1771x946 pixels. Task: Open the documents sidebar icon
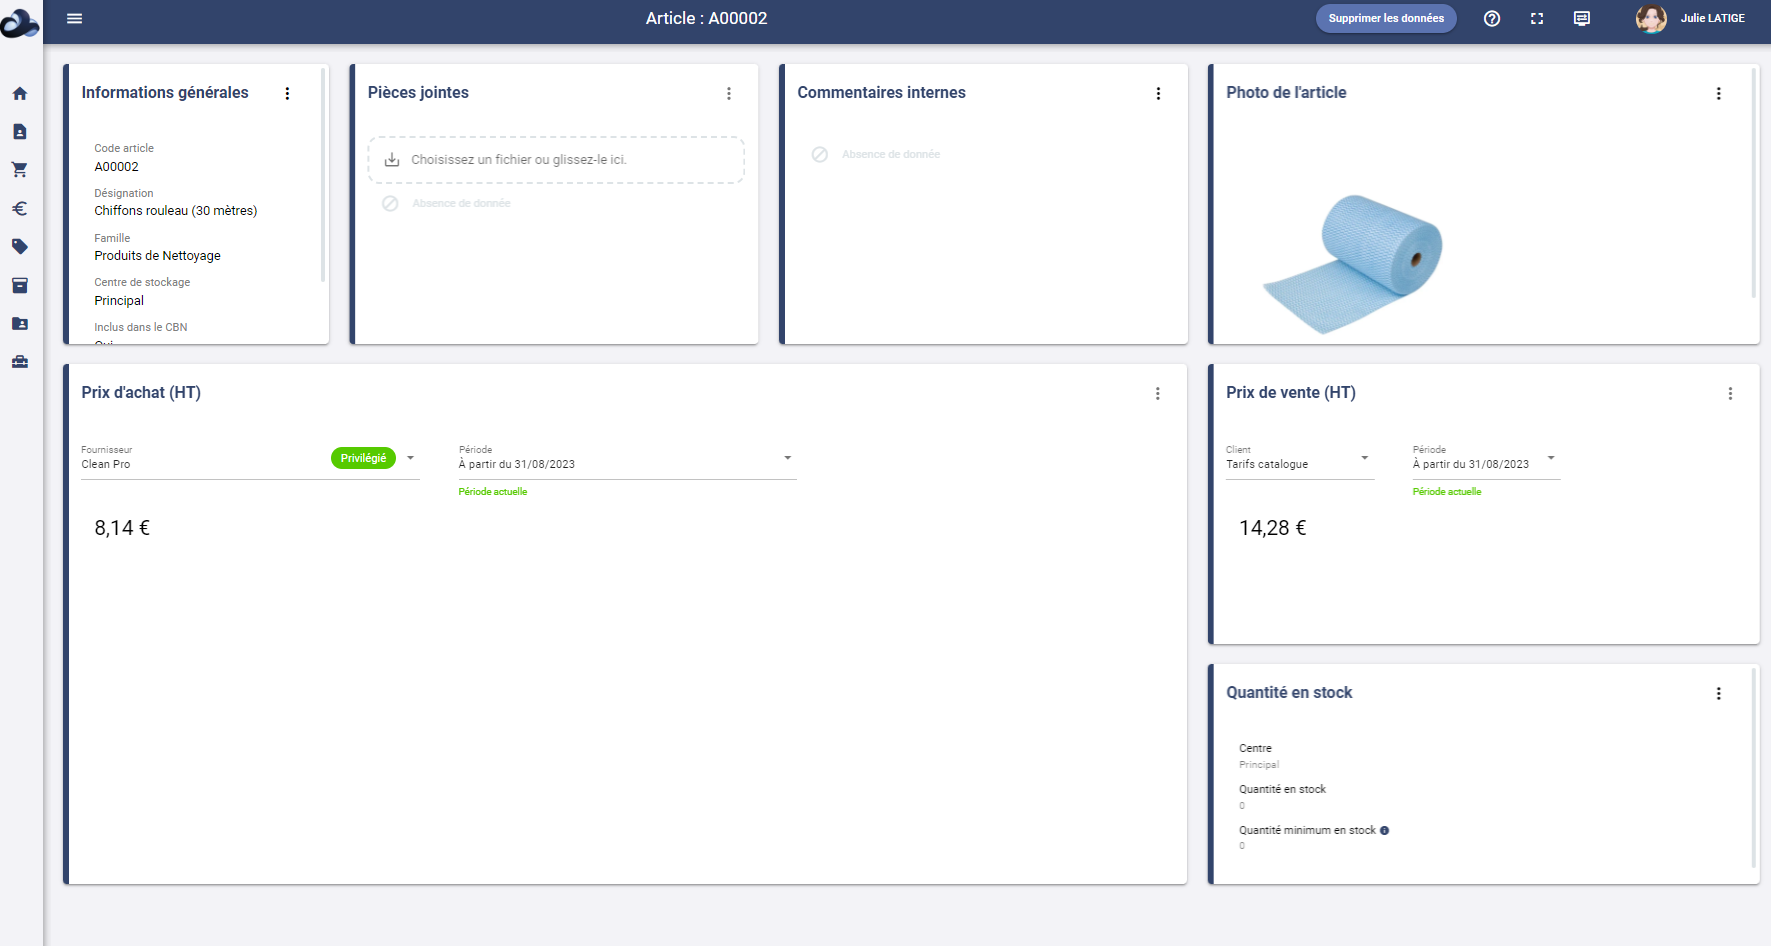19,132
